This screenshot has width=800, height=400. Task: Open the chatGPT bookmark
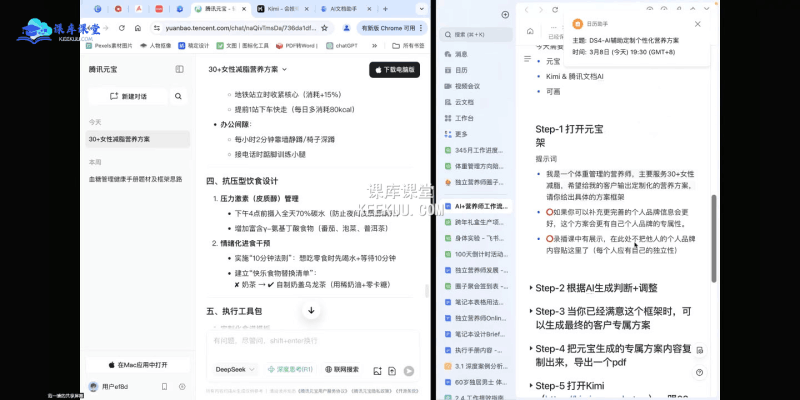(342, 45)
